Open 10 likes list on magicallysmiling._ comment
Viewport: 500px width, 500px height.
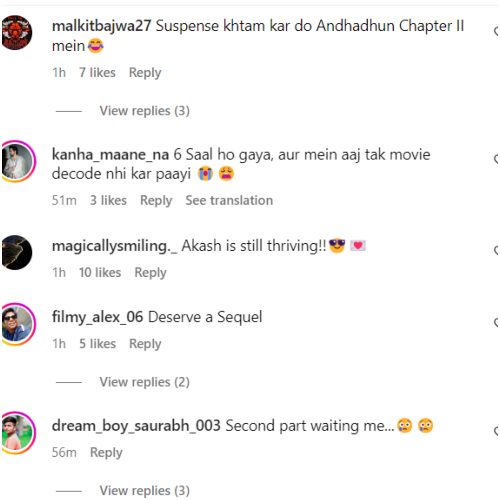click(x=100, y=272)
